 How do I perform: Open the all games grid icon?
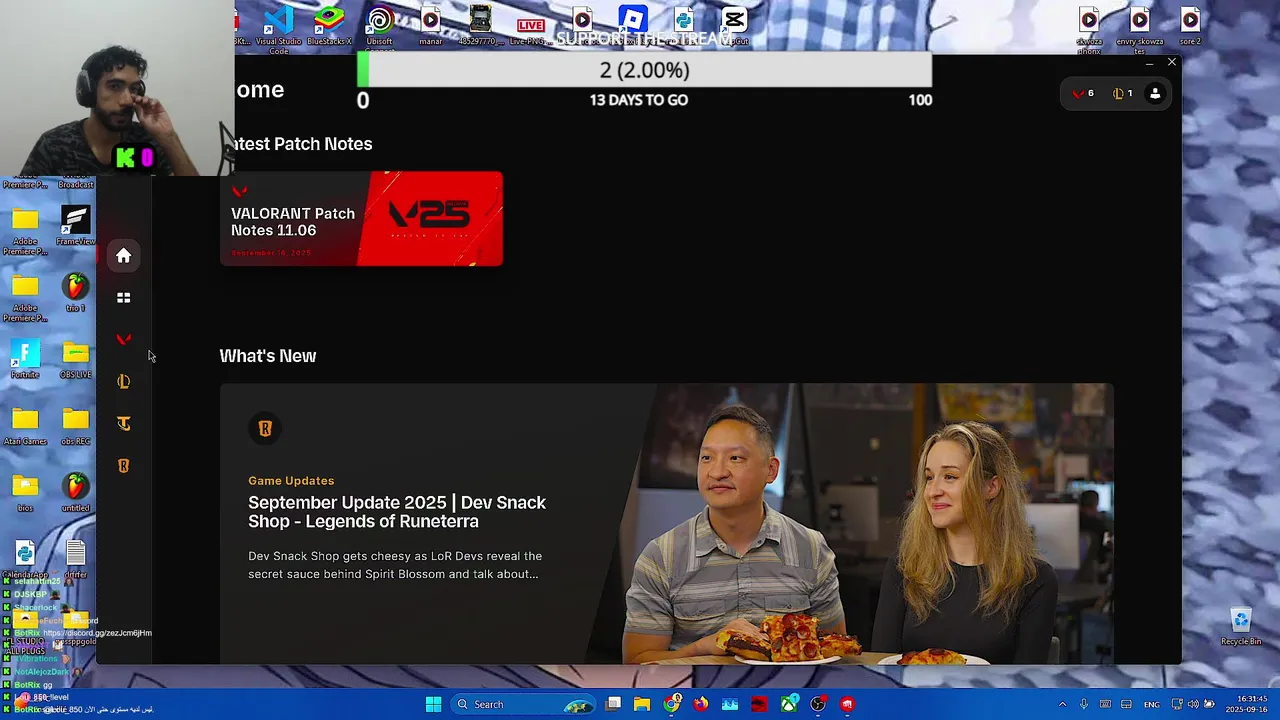[x=123, y=298]
